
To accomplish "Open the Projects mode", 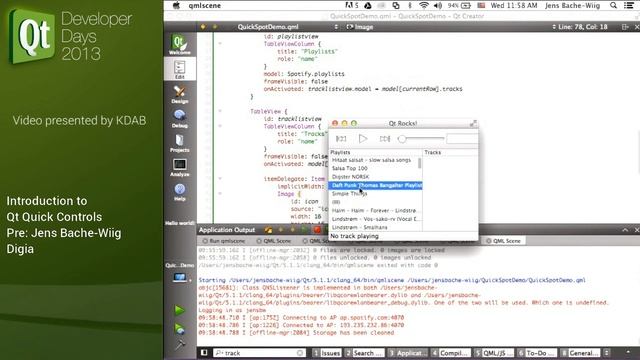I will [x=180, y=143].
